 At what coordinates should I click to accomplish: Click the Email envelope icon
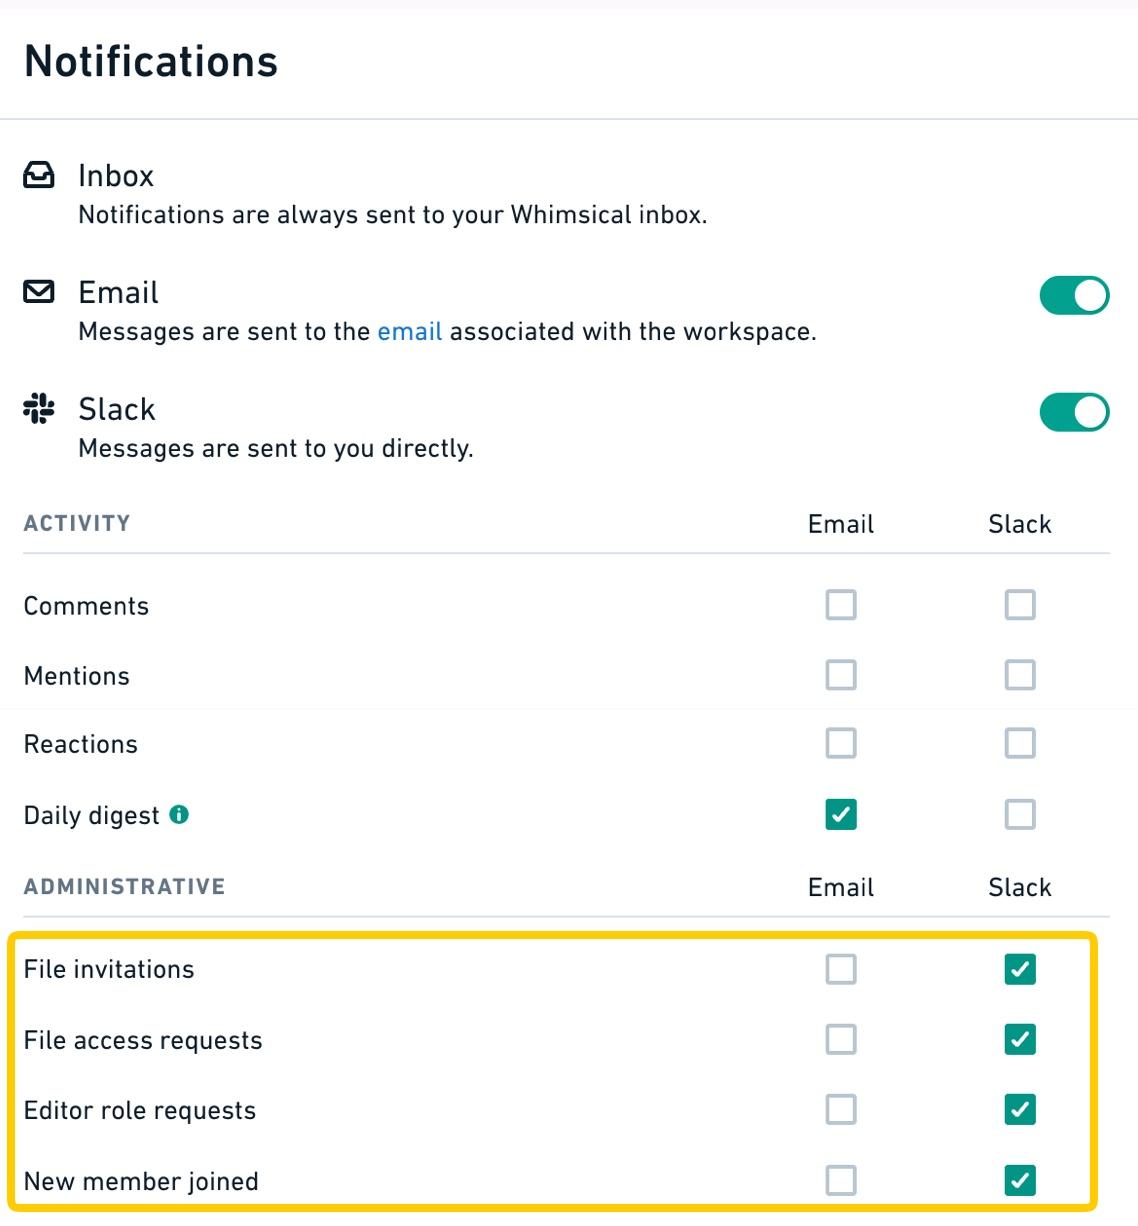pos(39,292)
